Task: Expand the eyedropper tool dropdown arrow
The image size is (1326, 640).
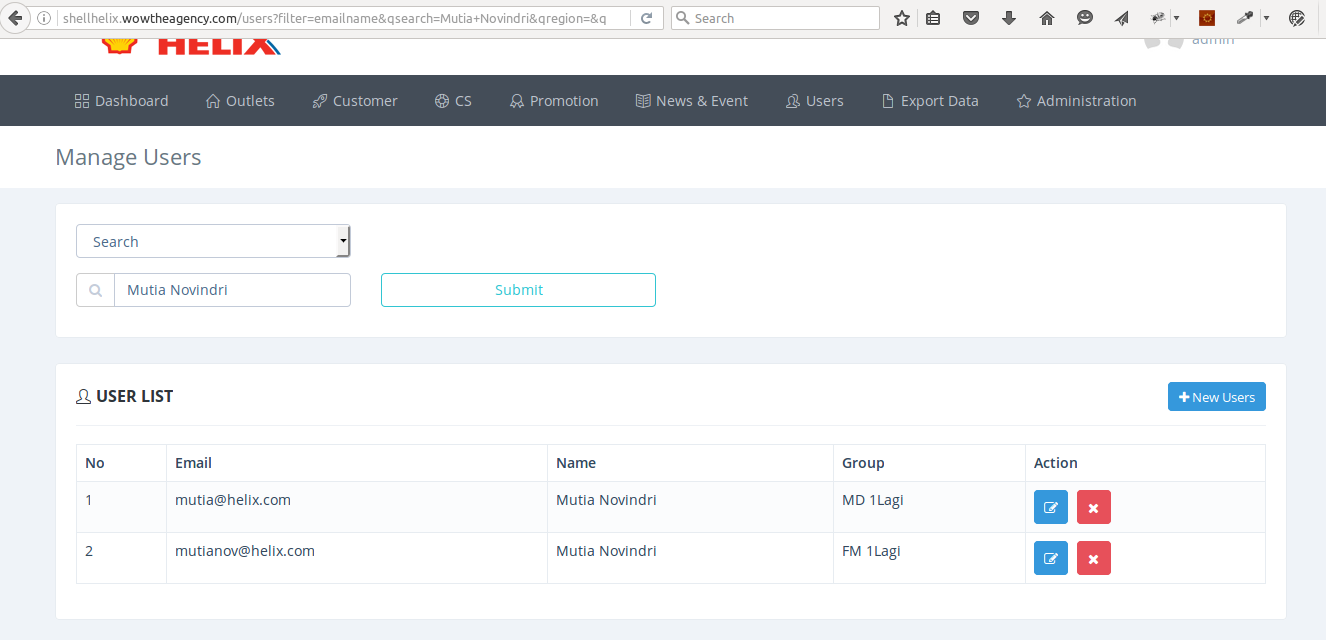Action: [x=1266, y=18]
